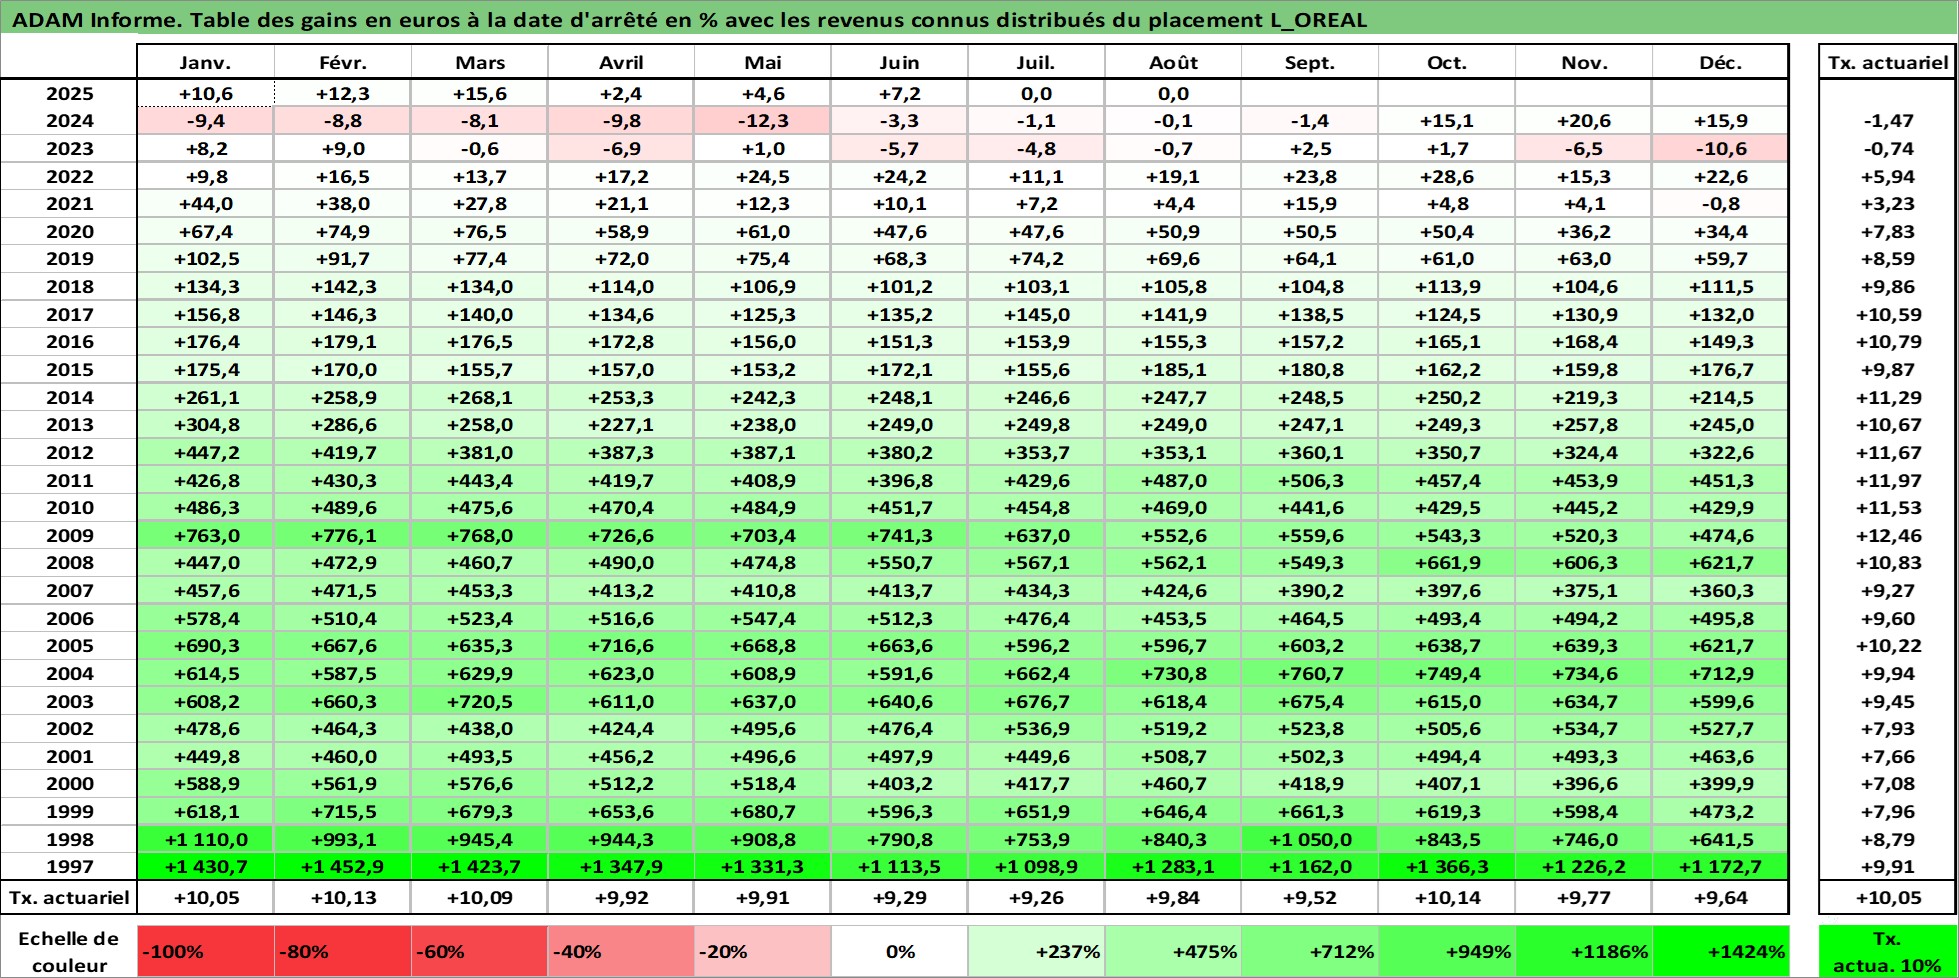Click the Avril column header
Image resolution: width=1959 pixels, height=978 pixels.
click(x=621, y=62)
